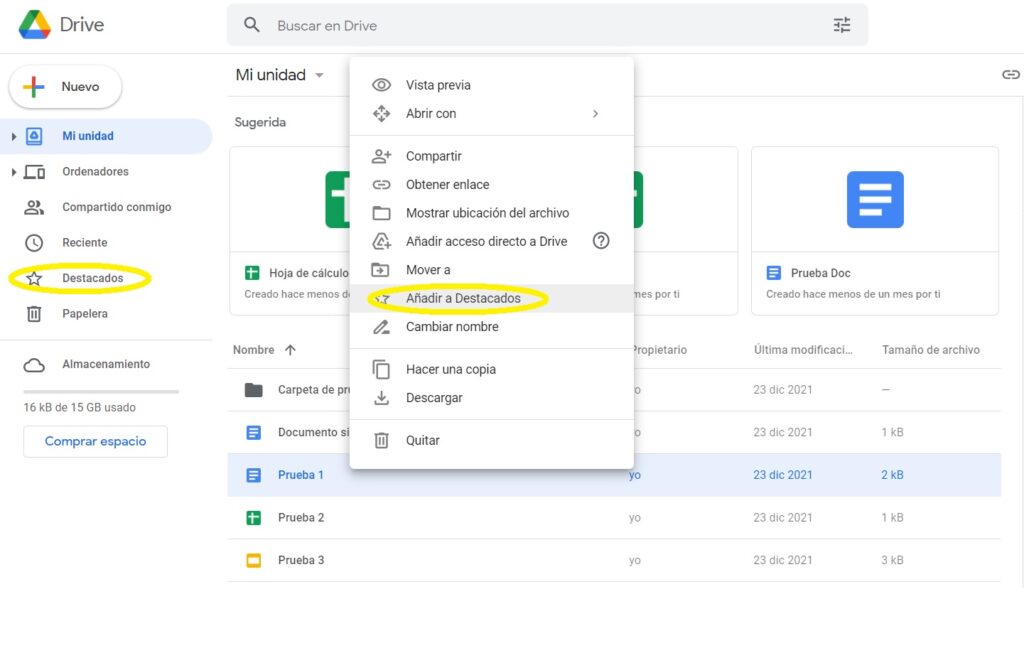The height and width of the screenshot is (648, 1024).
Task: Click the storage usage bar
Action: (101, 391)
